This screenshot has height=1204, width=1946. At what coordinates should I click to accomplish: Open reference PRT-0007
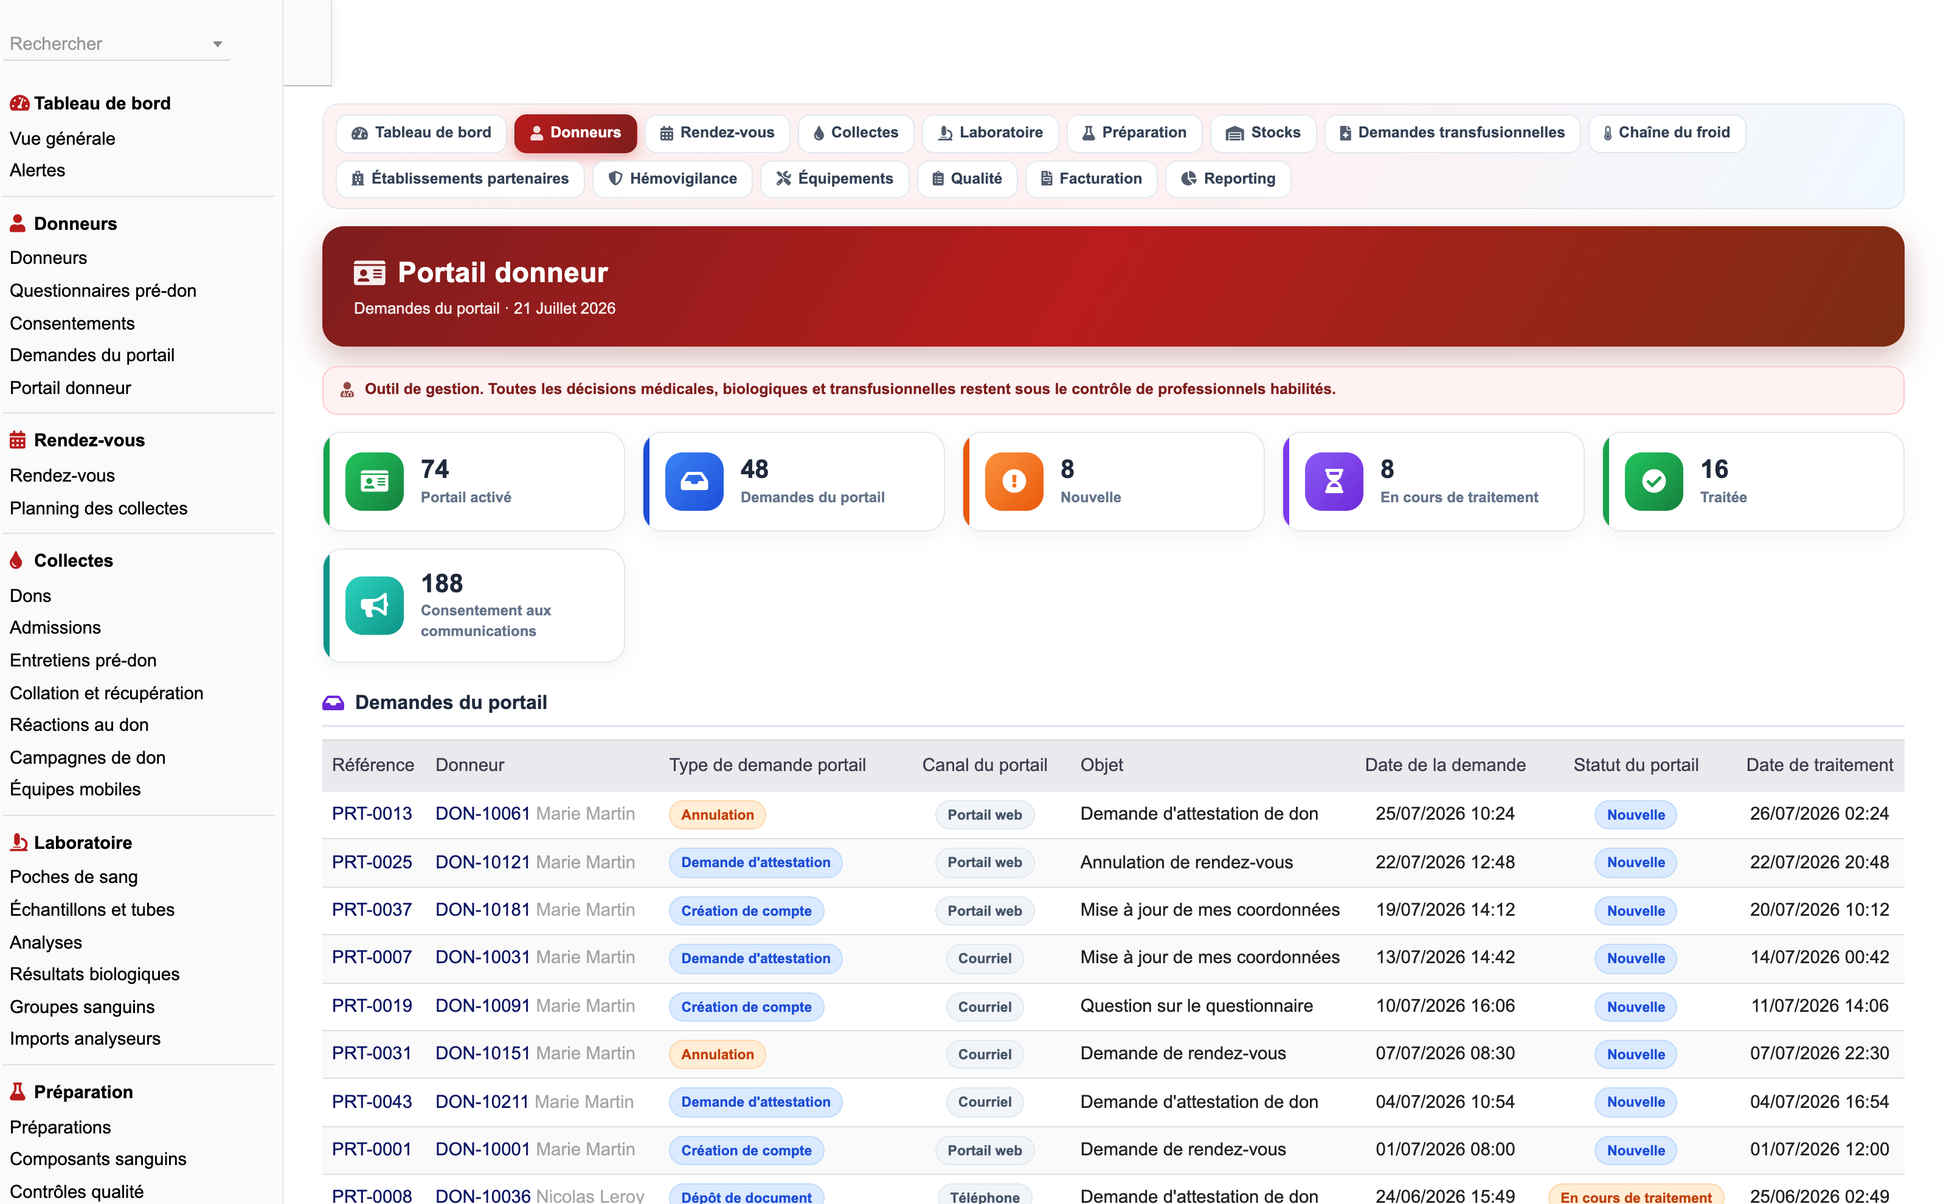pos(372,958)
